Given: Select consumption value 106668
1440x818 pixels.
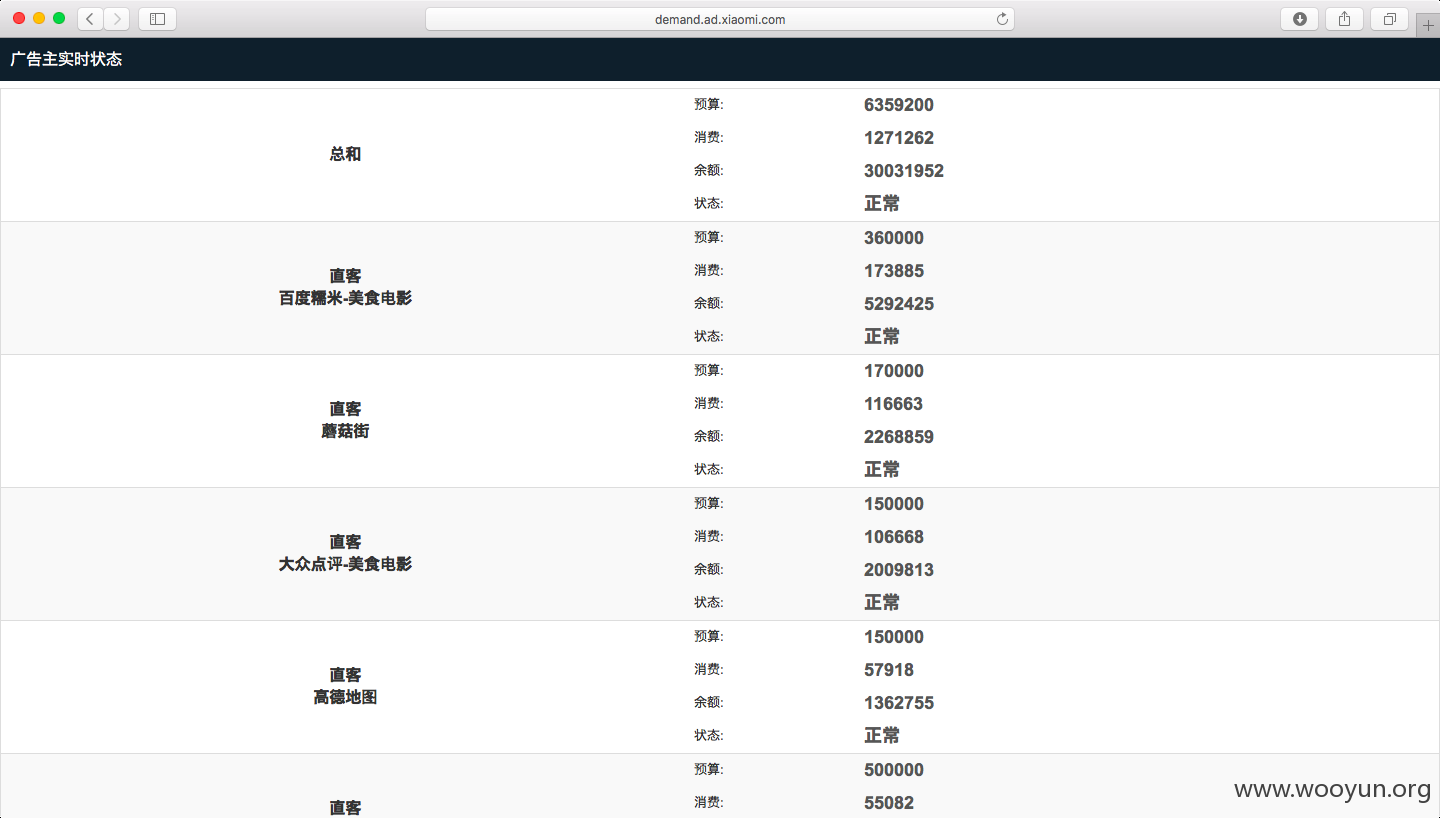Looking at the screenshot, I should coord(894,537).
